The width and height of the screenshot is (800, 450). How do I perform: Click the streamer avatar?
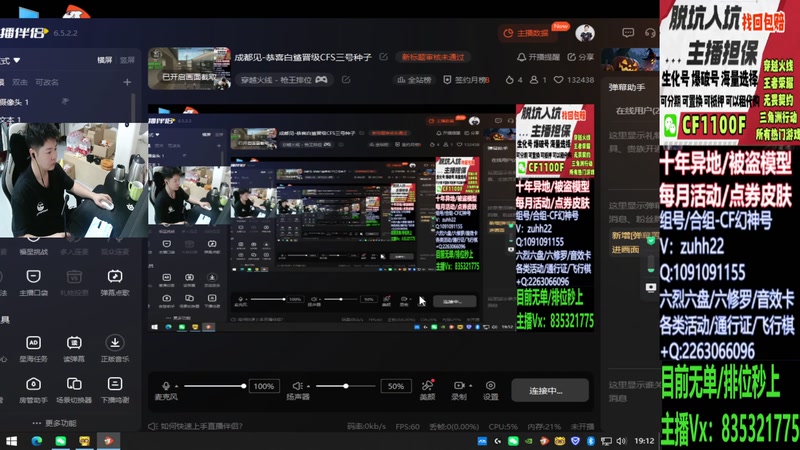tap(585, 33)
